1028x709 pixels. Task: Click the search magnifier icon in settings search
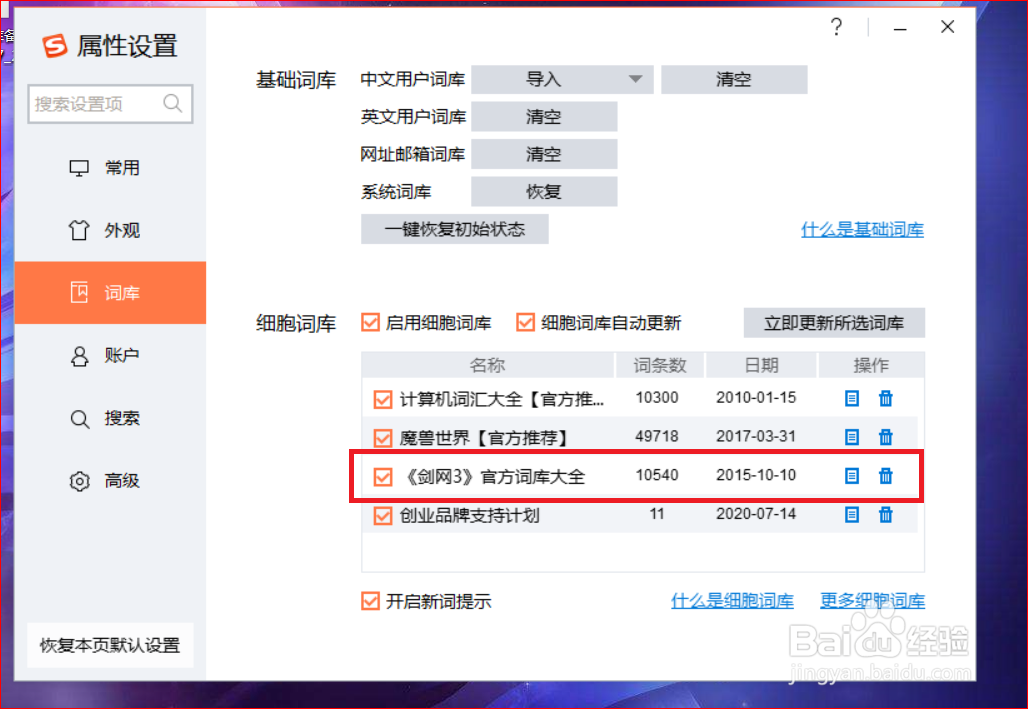[x=173, y=104]
